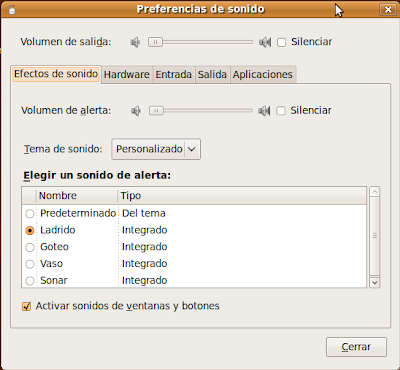Click the low volume speaker icon for output

pyautogui.click(x=135, y=42)
